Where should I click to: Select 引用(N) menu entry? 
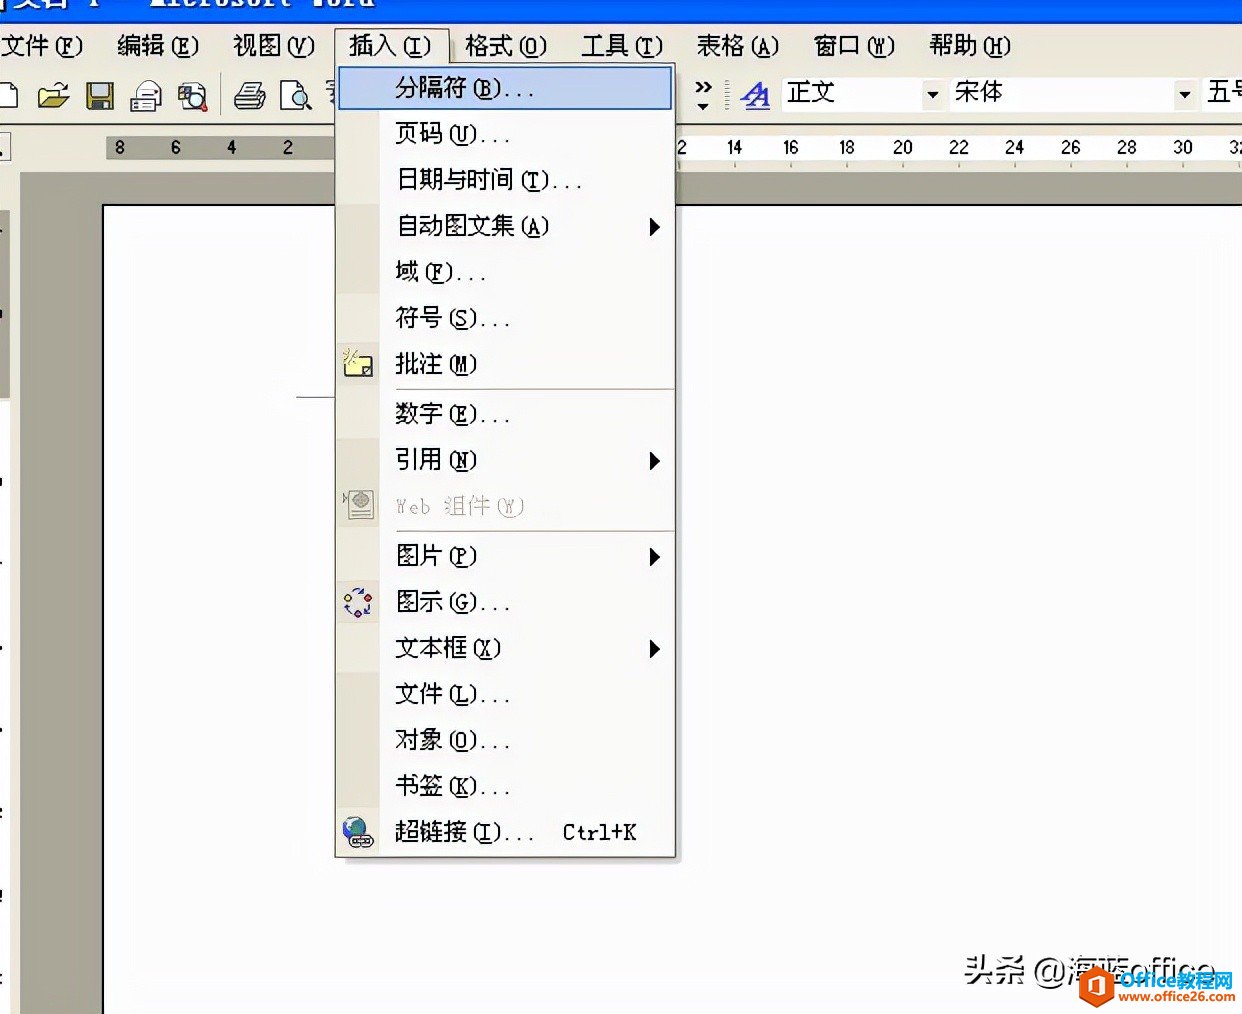coord(505,460)
